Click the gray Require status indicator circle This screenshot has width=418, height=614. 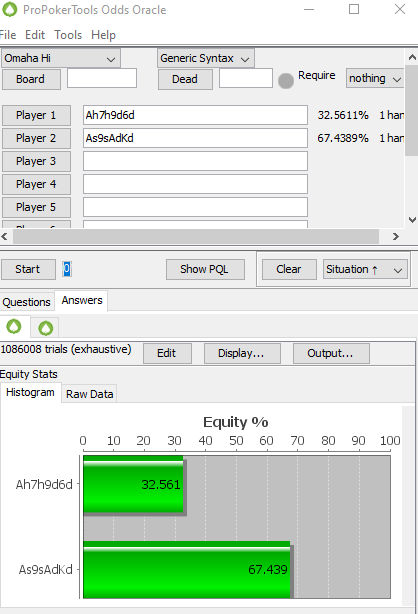coord(286,81)
